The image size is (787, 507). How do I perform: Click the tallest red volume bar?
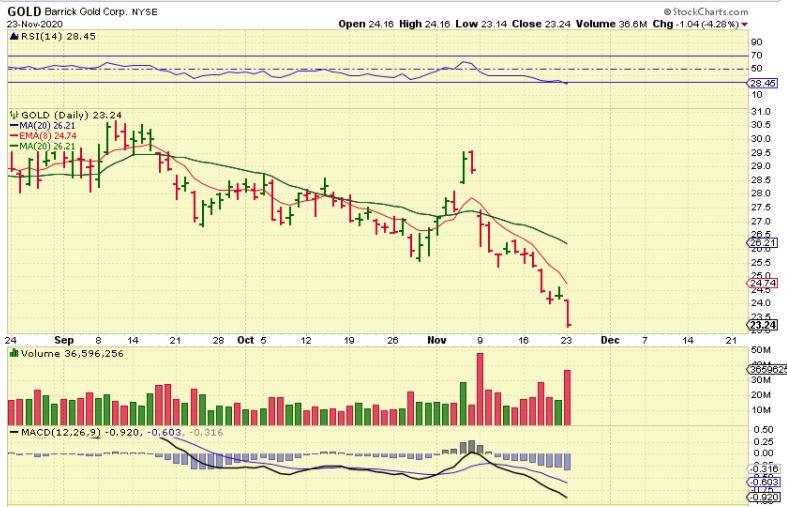click(x=480, y=389)
